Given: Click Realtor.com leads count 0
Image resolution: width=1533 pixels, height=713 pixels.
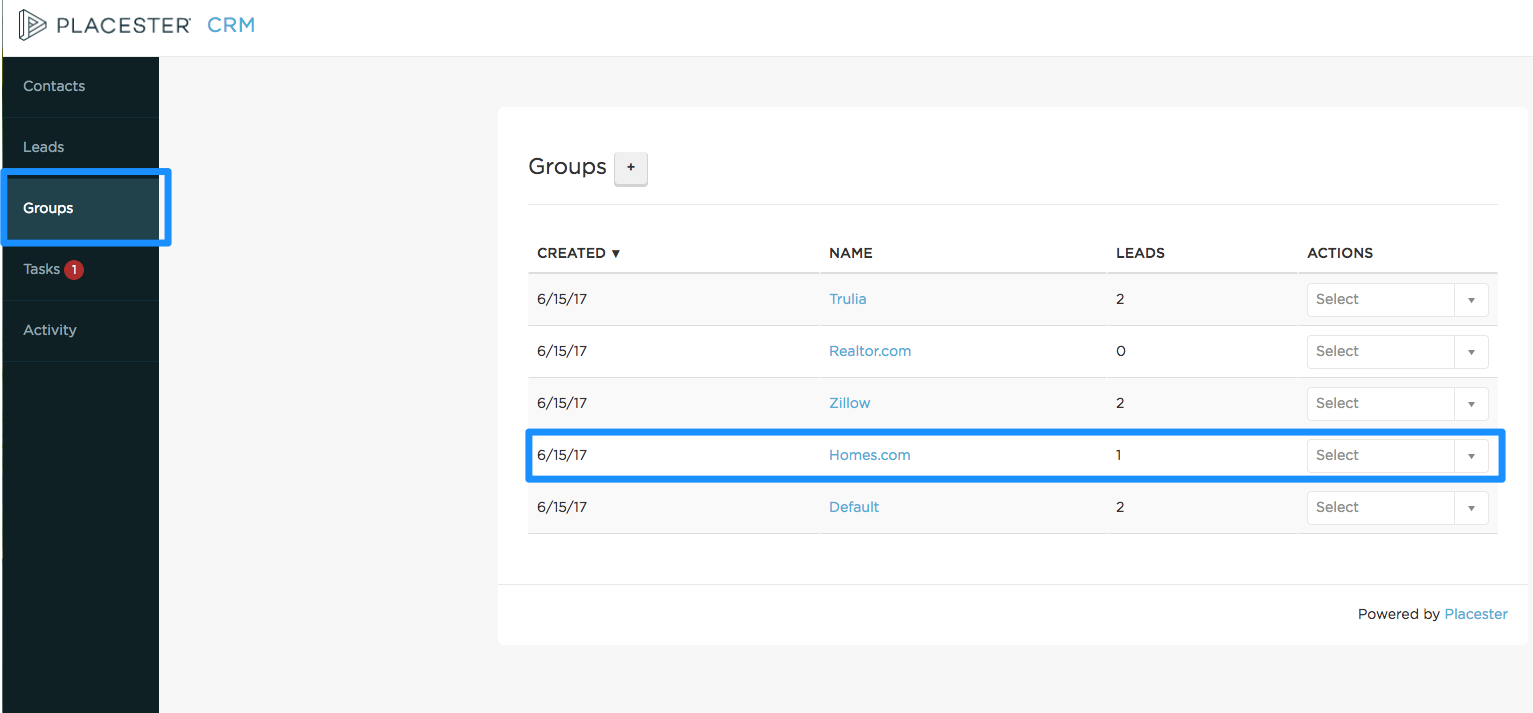Looking at the screenshot, I should (x=1120, y=351).
